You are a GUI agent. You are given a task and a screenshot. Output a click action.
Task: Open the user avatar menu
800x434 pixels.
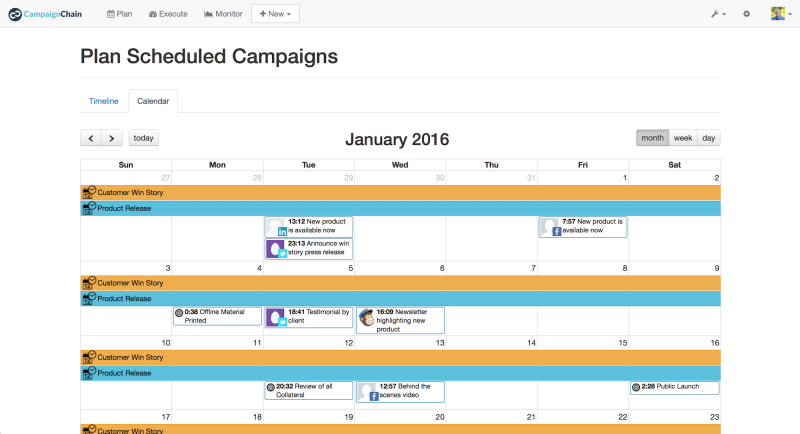tap(781, 14)
